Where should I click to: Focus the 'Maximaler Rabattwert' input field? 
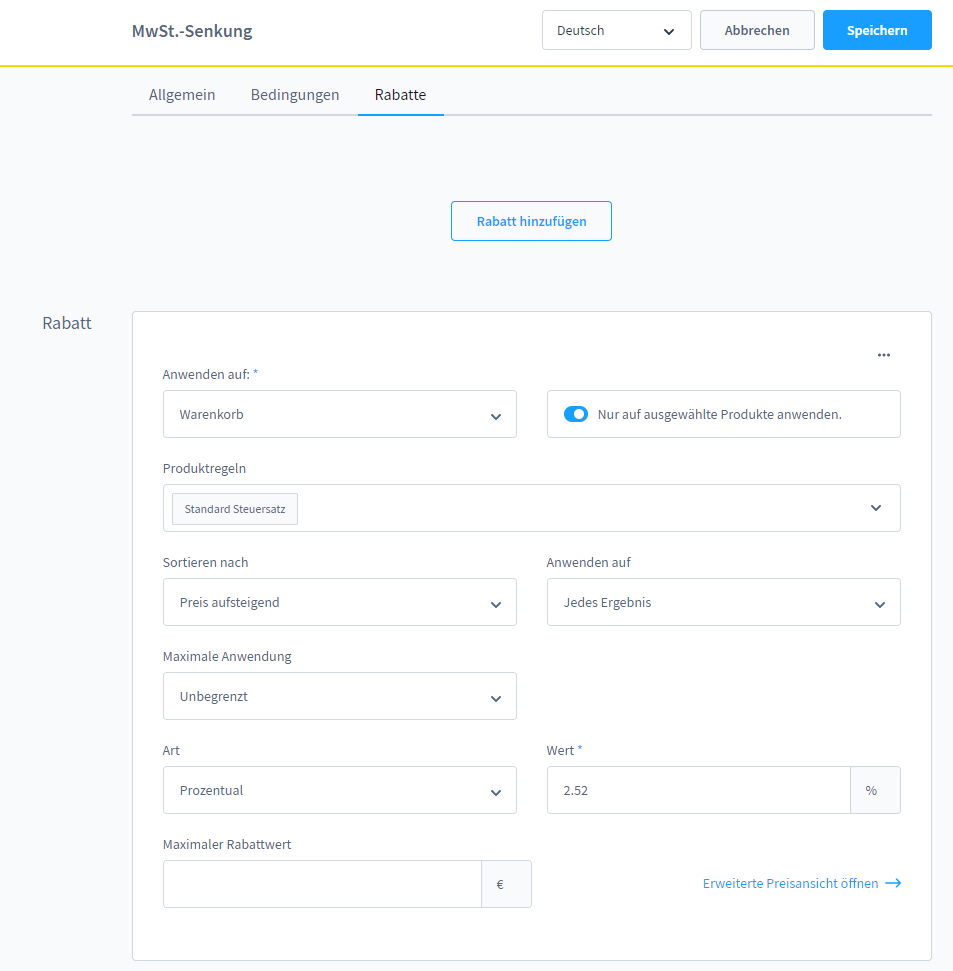click(322, 884)
